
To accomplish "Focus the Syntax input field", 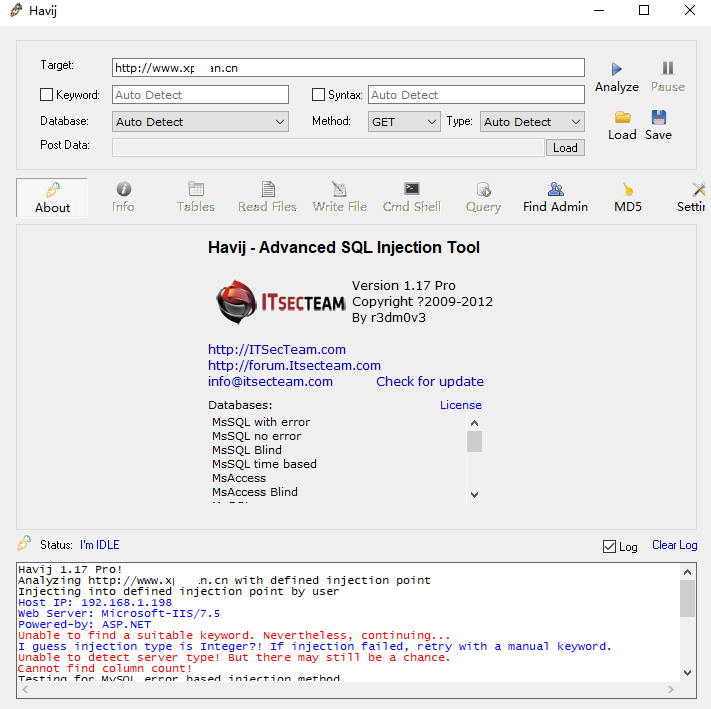I will [476, 95].
